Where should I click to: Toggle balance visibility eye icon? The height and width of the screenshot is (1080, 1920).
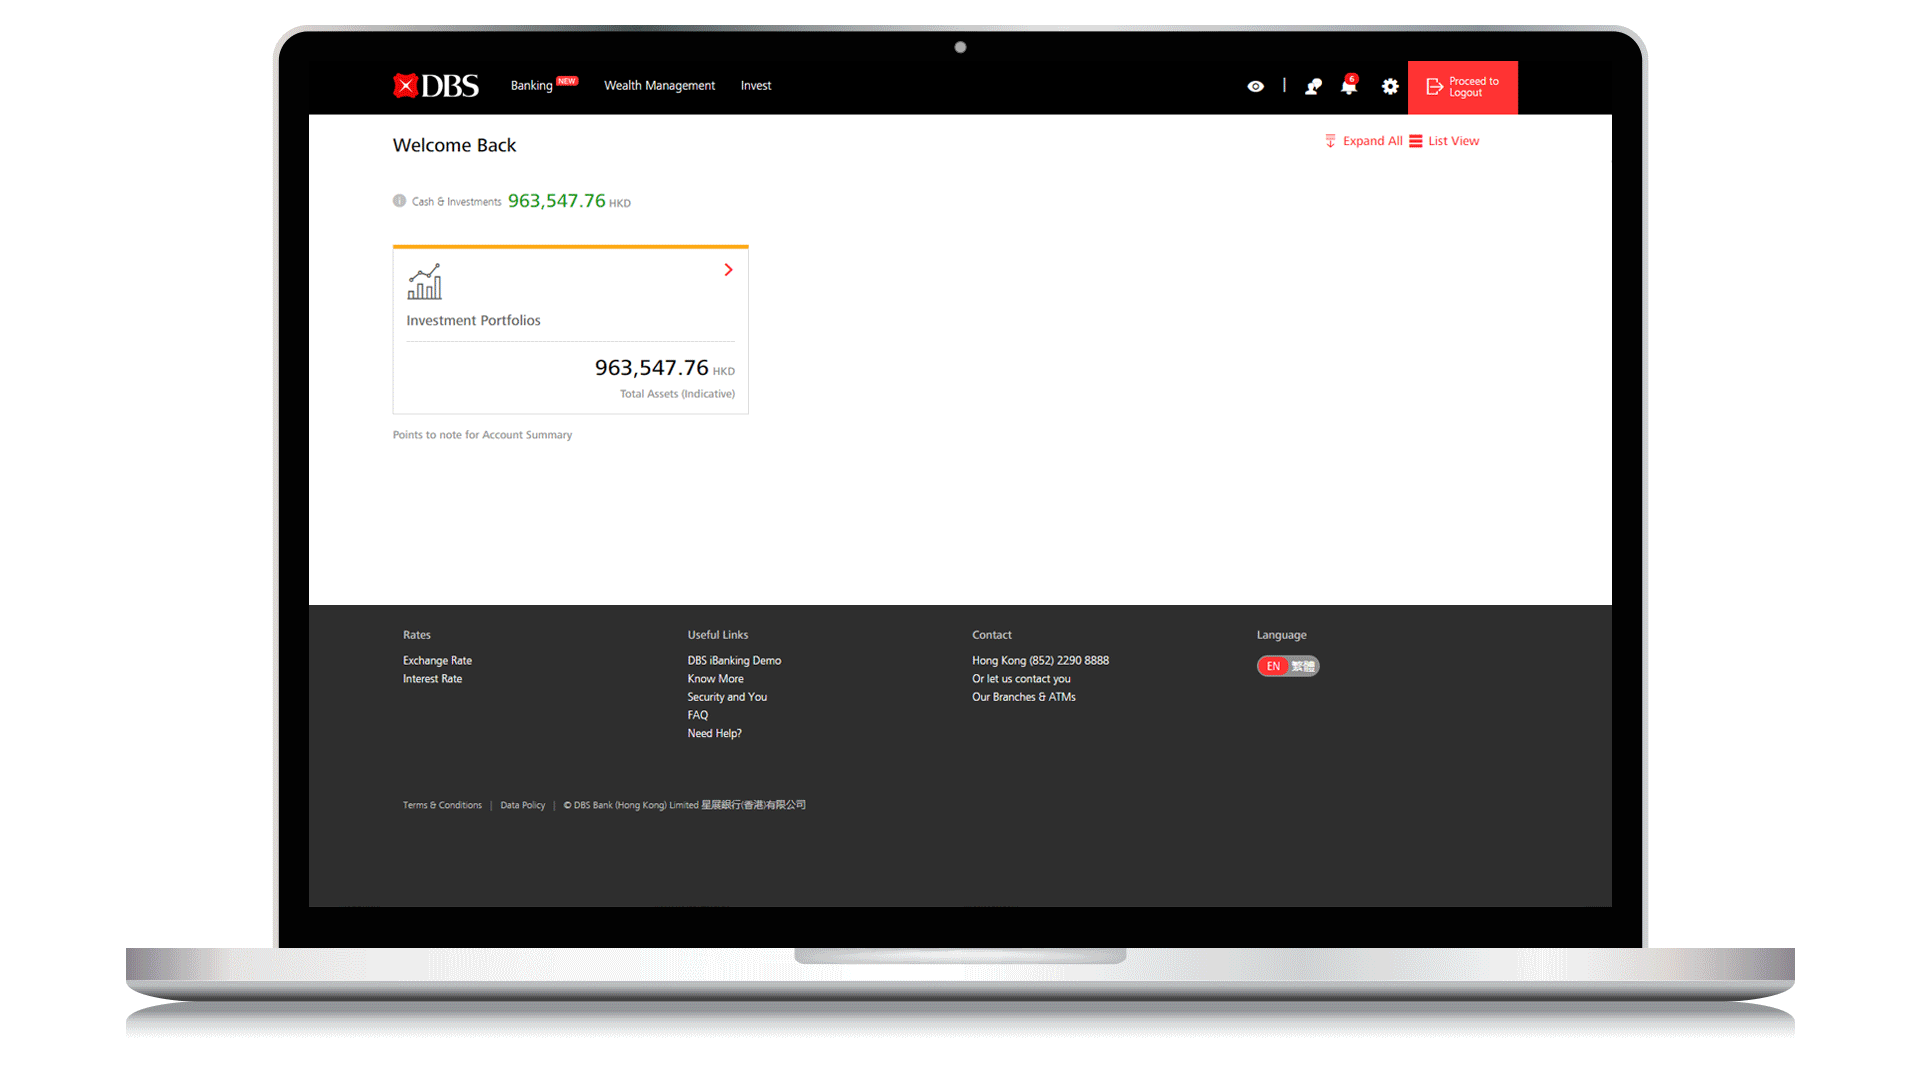click(1255, 87)
